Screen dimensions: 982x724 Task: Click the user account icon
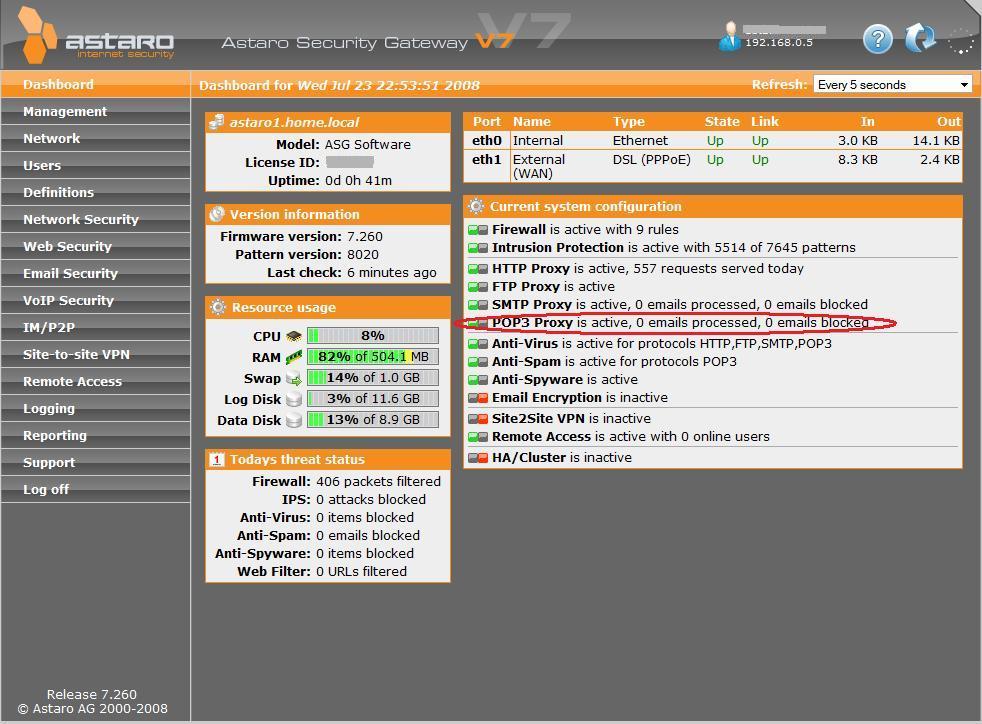click(730, 36)
